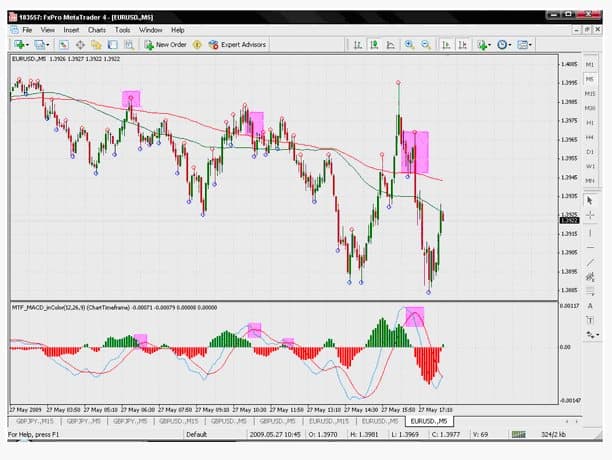
Task: Switch chart to bar chart mode
Action: pos(356,45)
